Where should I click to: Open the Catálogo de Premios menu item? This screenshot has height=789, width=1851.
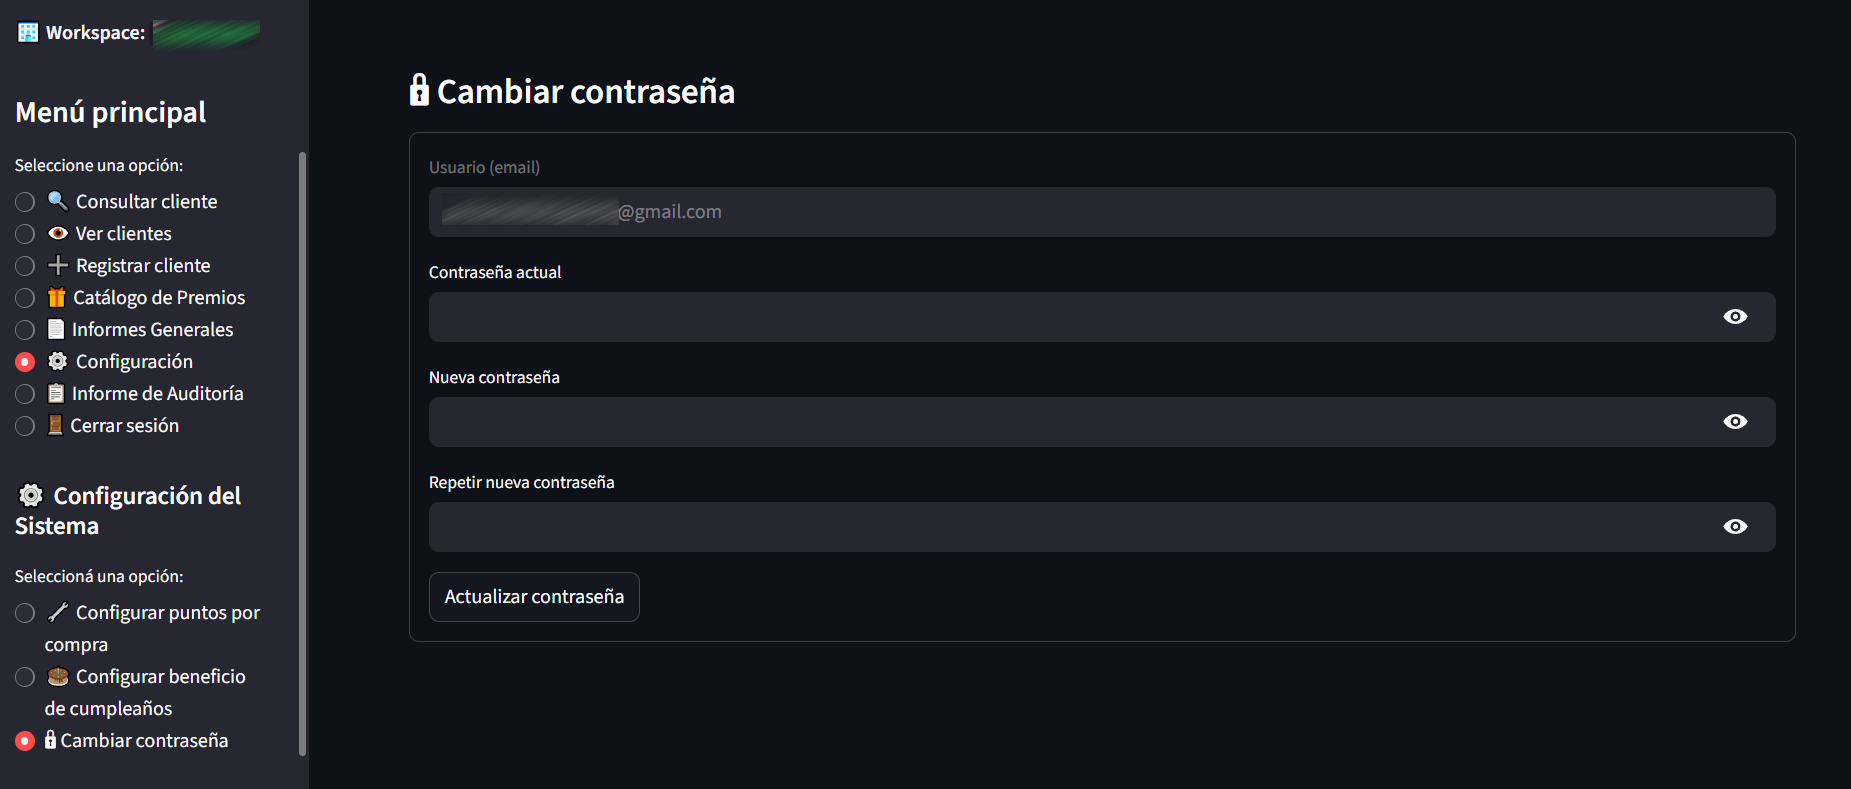coord(25,298)
